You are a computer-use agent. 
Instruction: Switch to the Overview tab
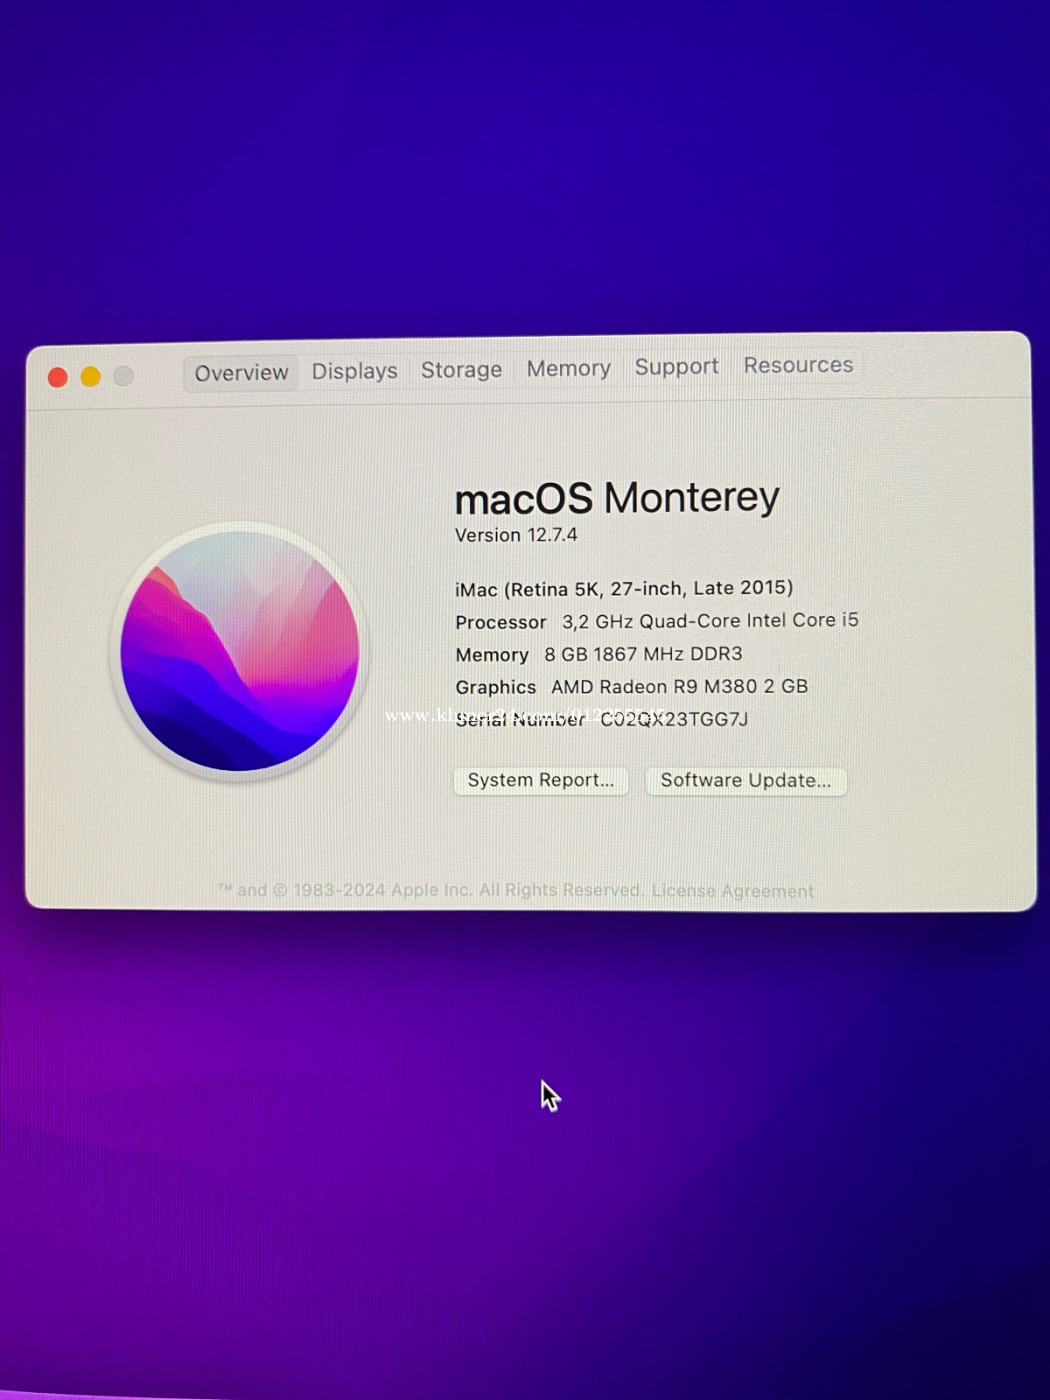point(241,373)
